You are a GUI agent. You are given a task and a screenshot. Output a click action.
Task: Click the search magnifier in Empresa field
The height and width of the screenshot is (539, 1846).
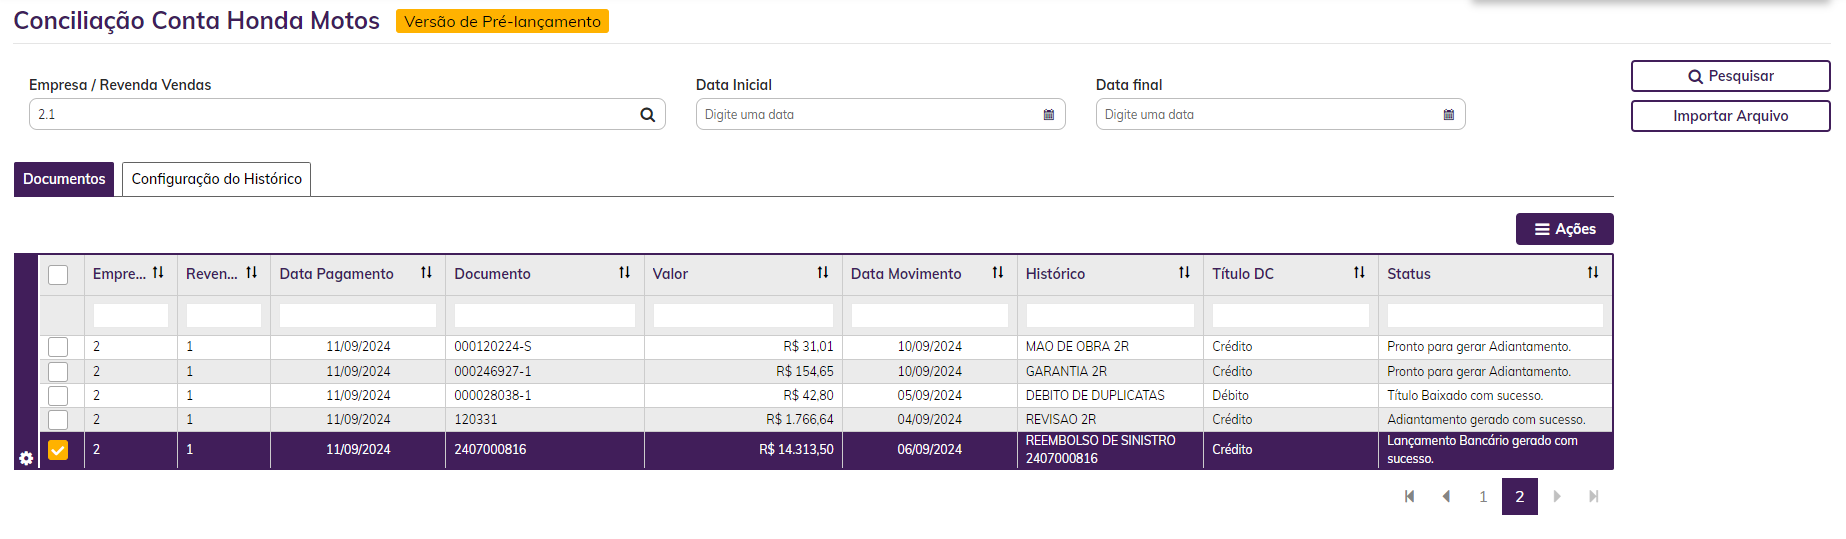tap(647, 115)
